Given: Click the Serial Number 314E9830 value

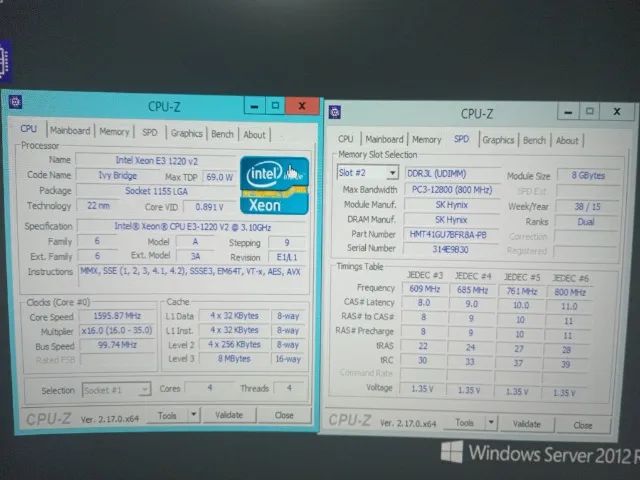Looking at the screenshot, I should (x=450, y=249).
